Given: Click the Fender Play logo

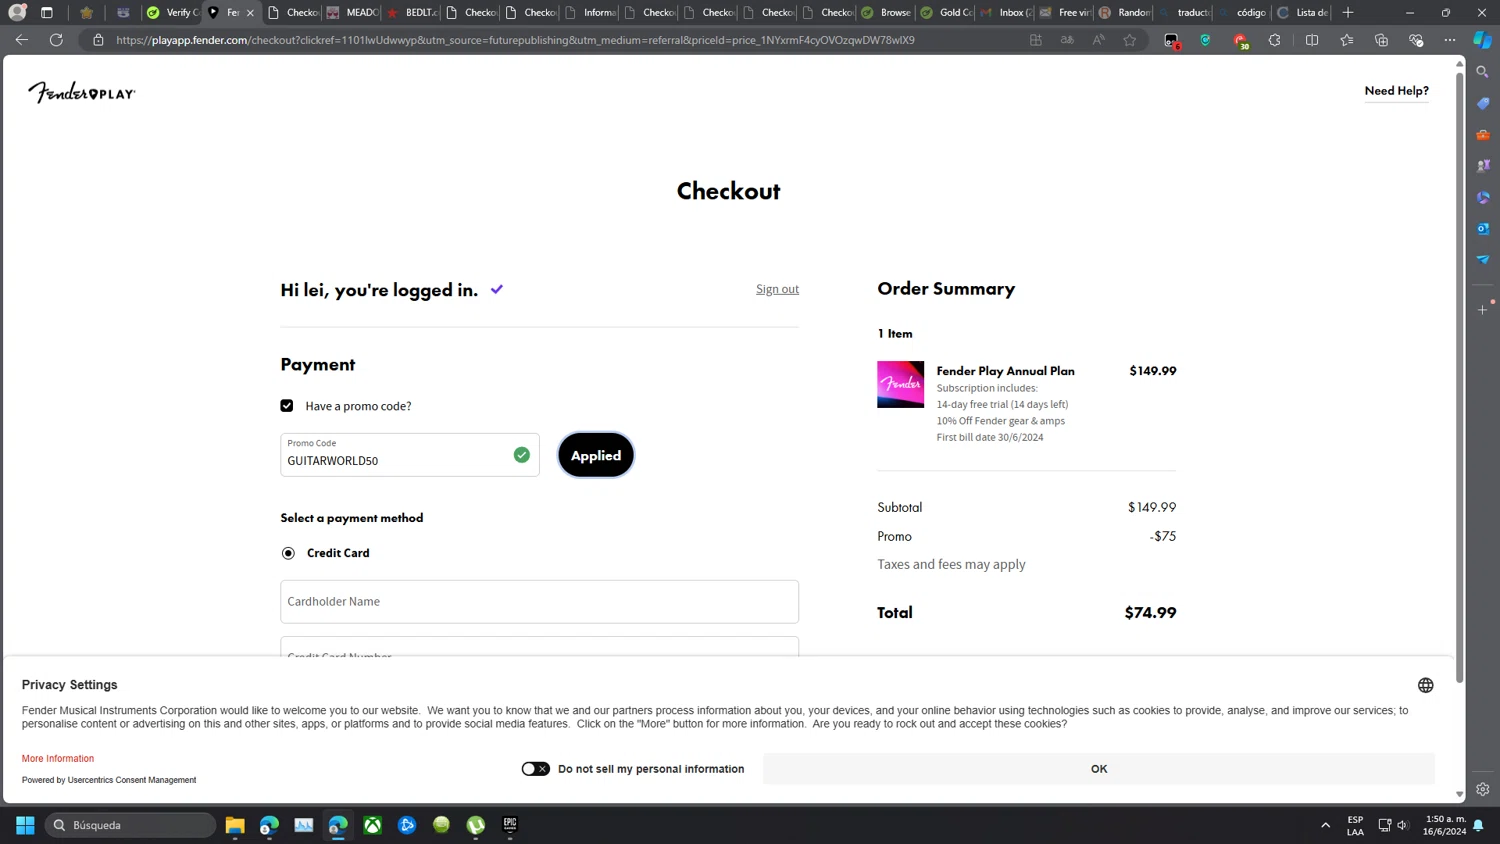Looking at the screenshot, I should click(81, 92).
